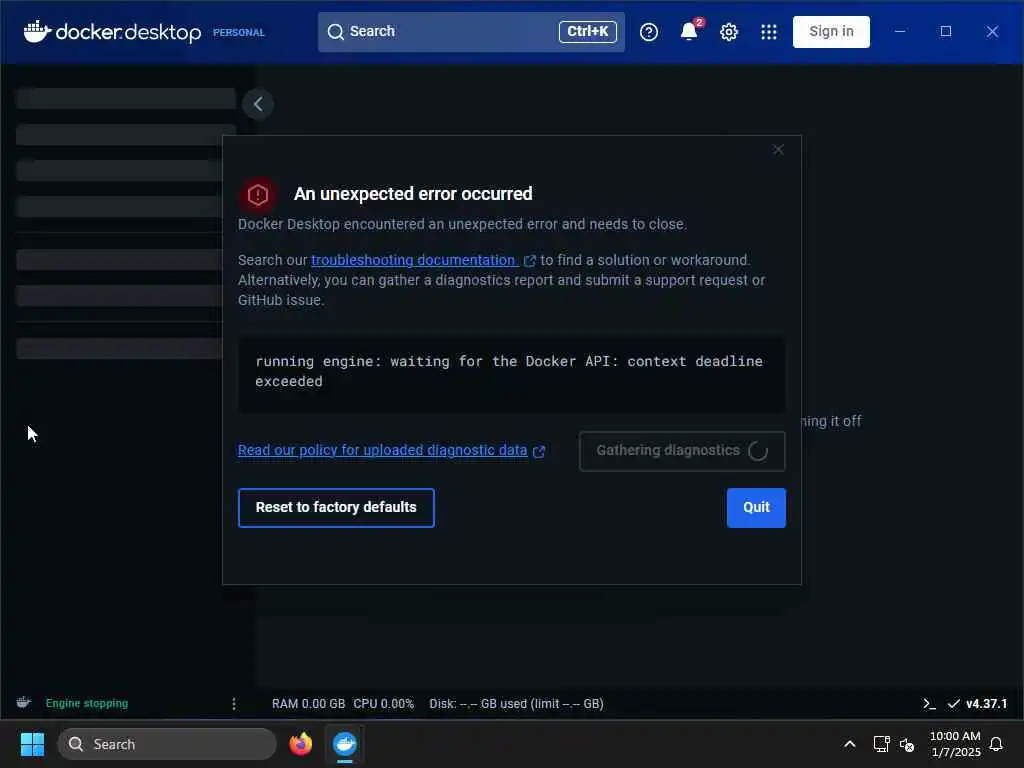Click the v4.37.1 version label
The width and height of the screenshot is (1024, 768).
986,703
